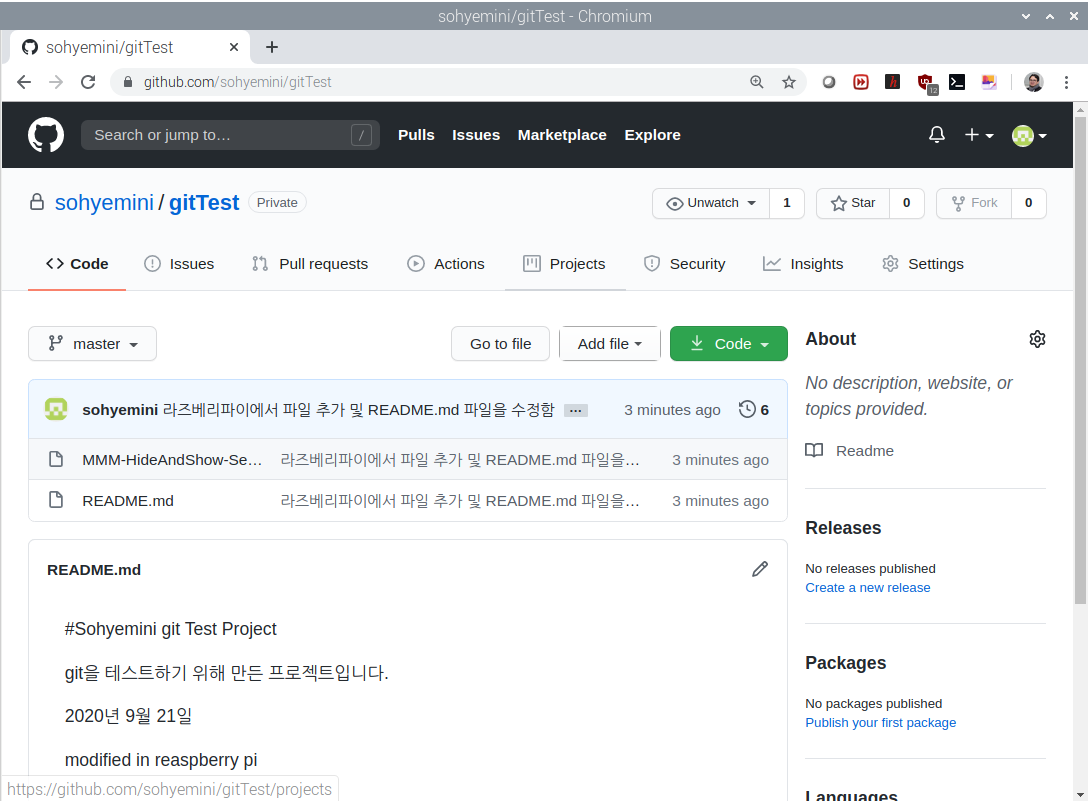Viewport: 1088px width, 803px height.
Task: Click the browser forward arrow
Action: (x=56, y=82)
